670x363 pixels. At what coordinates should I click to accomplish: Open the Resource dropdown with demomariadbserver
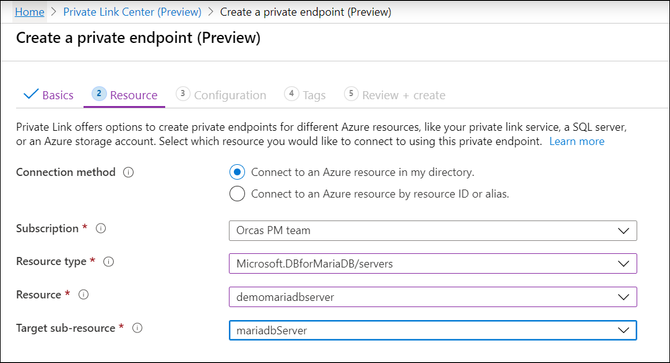(x=433, y=297)
